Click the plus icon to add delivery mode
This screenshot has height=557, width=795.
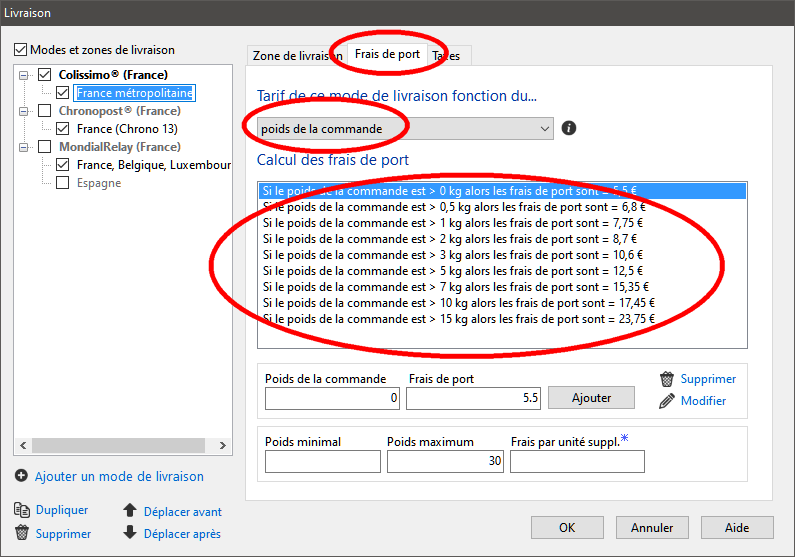coord(21,476)
